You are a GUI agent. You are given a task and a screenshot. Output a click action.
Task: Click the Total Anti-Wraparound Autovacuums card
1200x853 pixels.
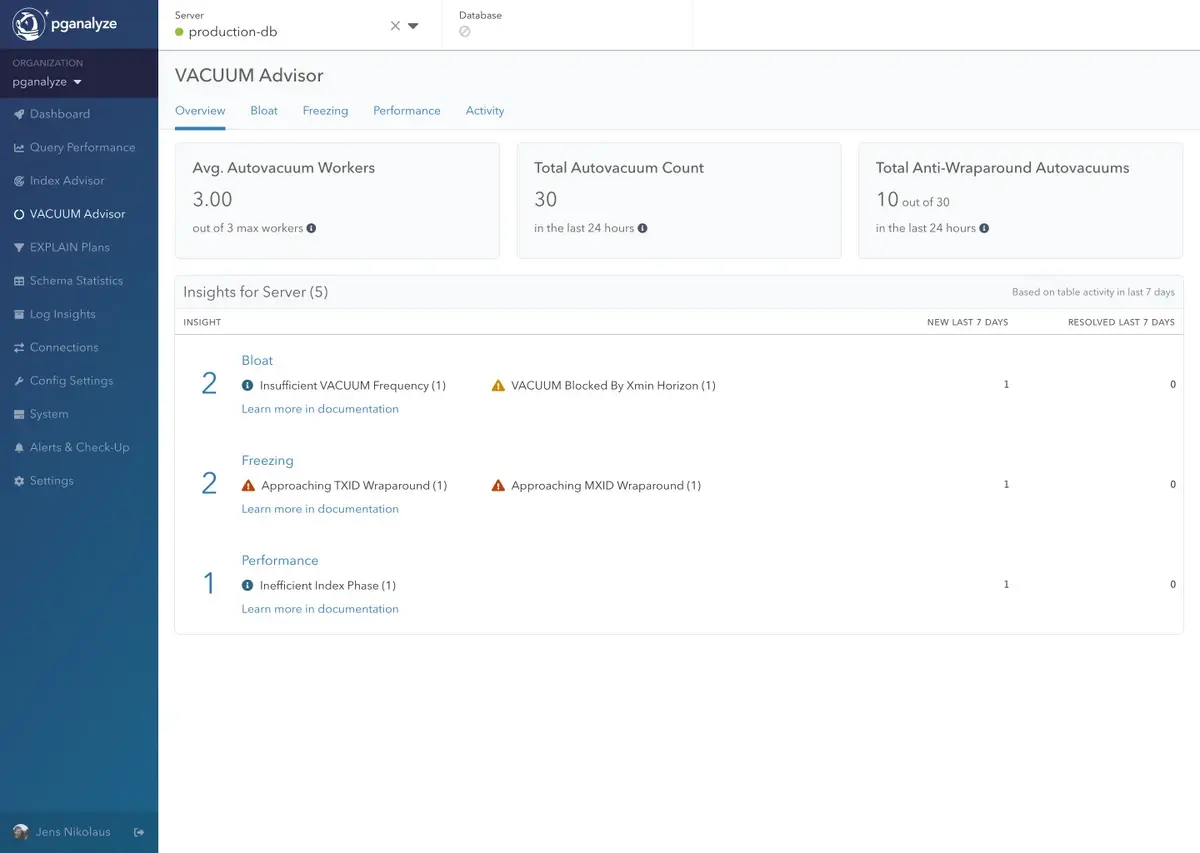click(1021, 201)
